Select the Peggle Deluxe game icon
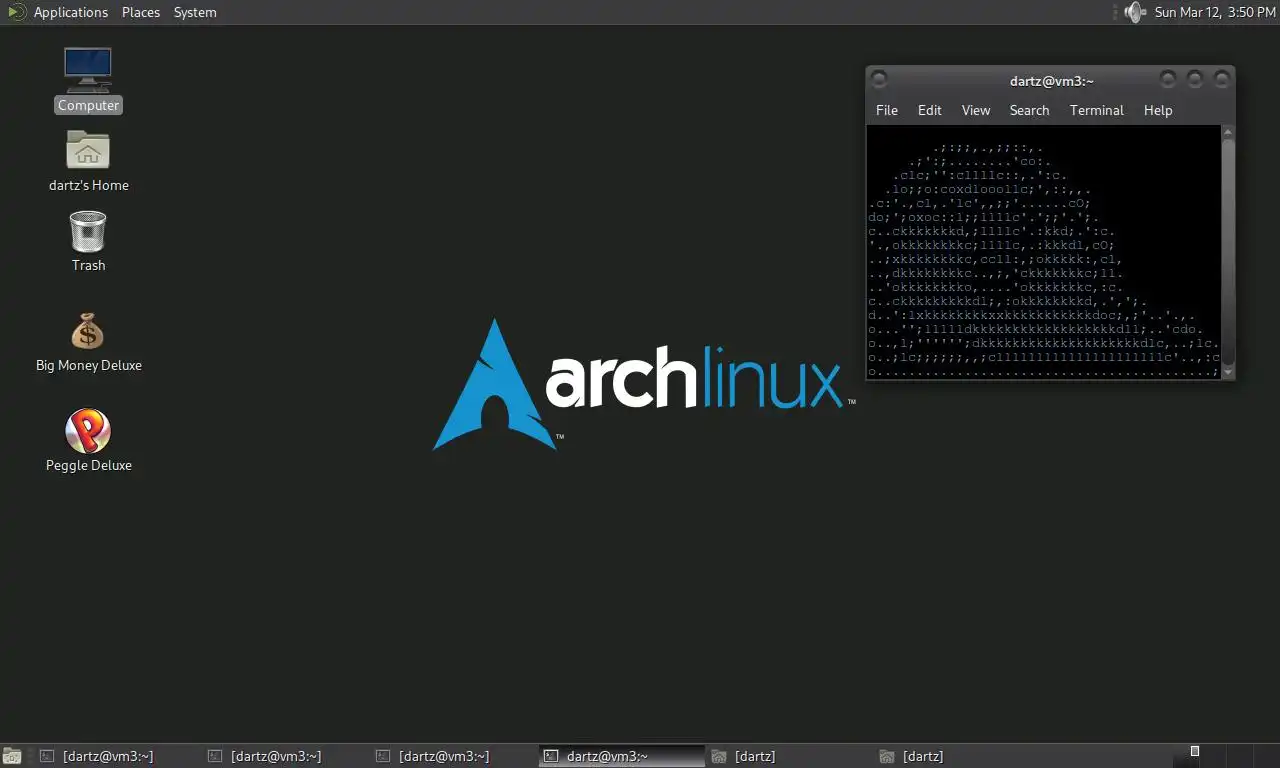Viewport: 1280px width, 768px height. point(88,431)
